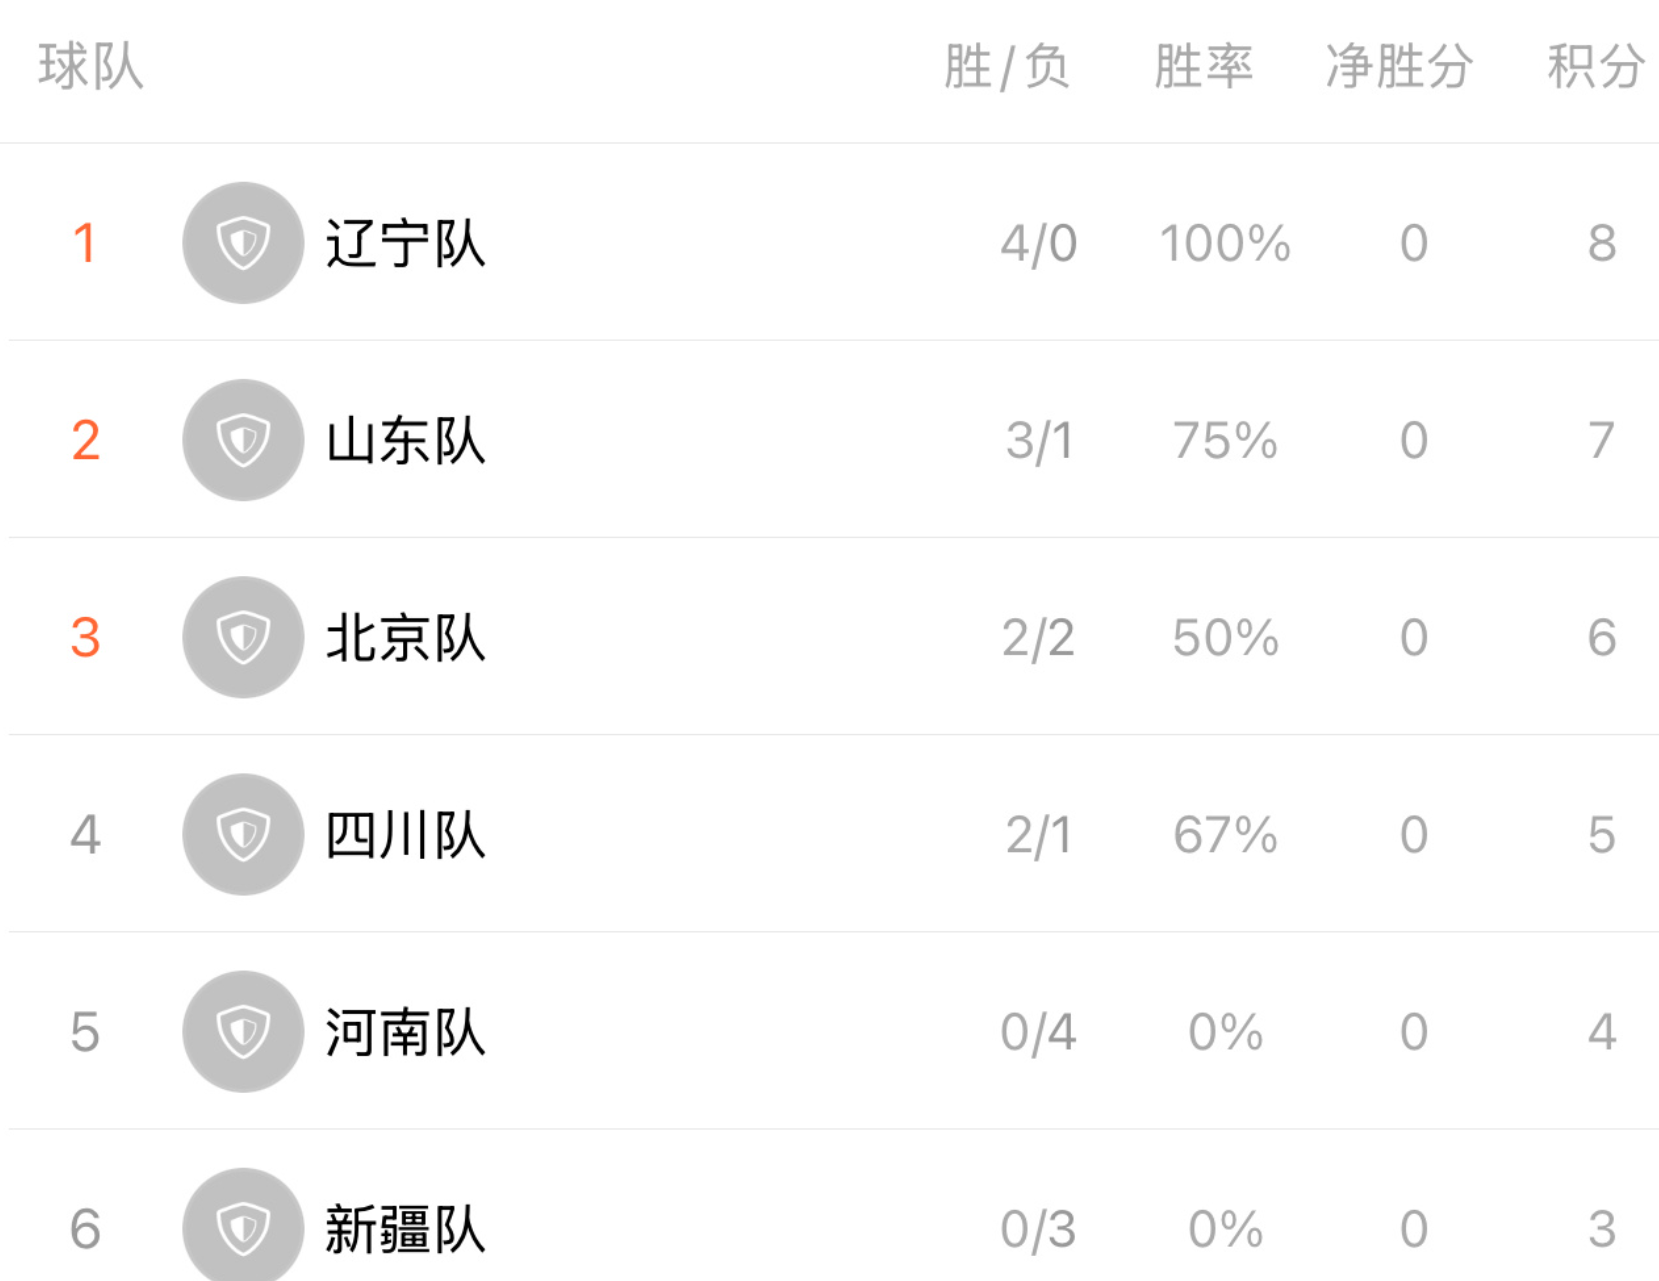Click the 3/1 record of 山东队
Image resolution: width=1659 pixels, height=1281 pixels.
coord(1039,440)
